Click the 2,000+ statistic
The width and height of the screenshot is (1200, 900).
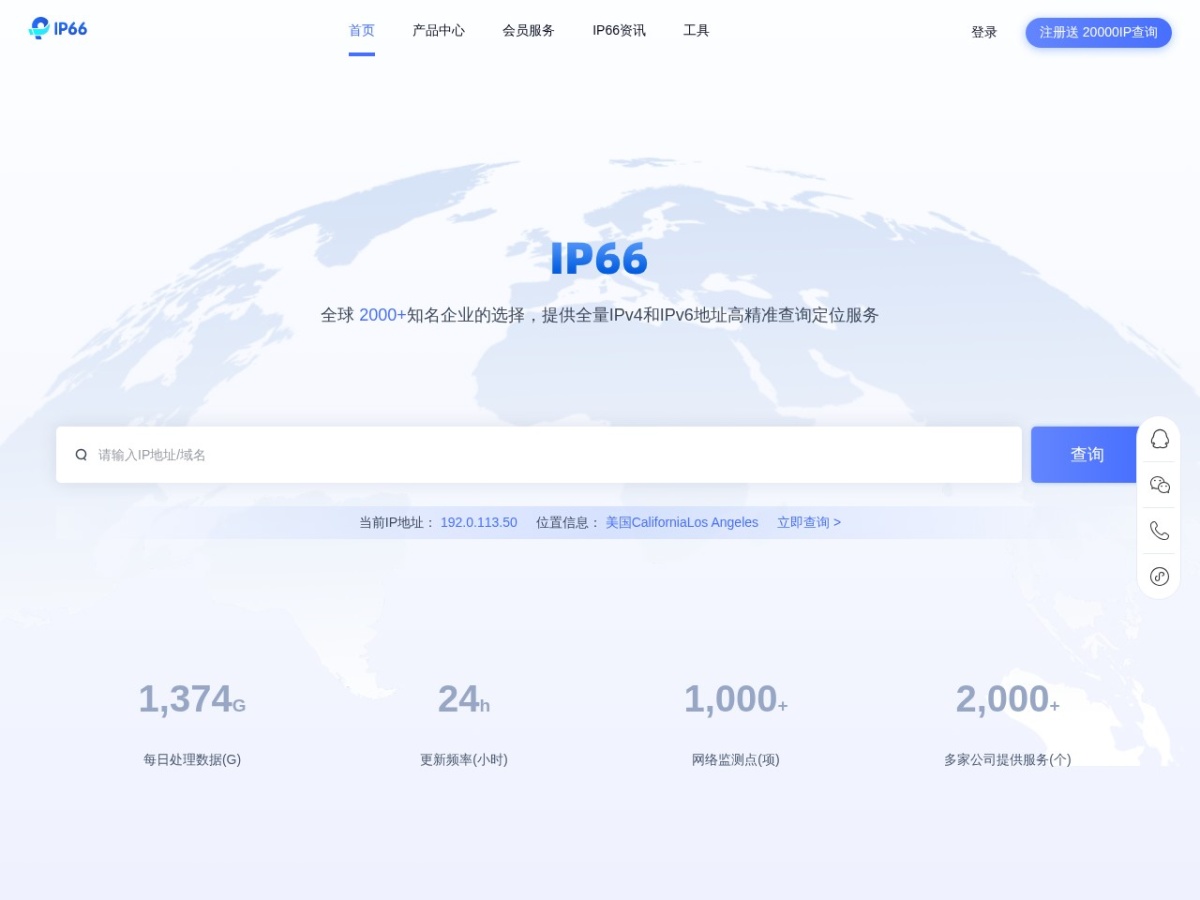coord(1008,699)
